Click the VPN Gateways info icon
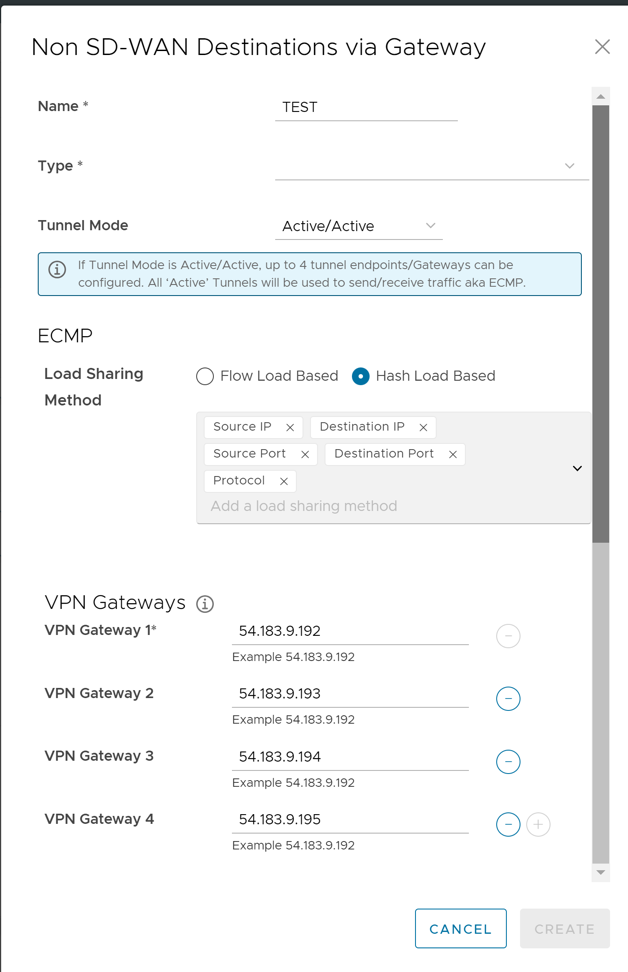Image resolution: width=628 pixels, height=972 pixels. 205,604
